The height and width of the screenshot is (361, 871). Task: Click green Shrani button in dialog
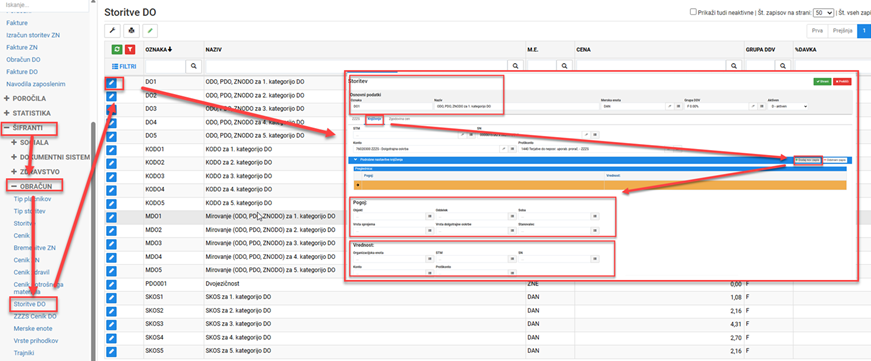822,82
